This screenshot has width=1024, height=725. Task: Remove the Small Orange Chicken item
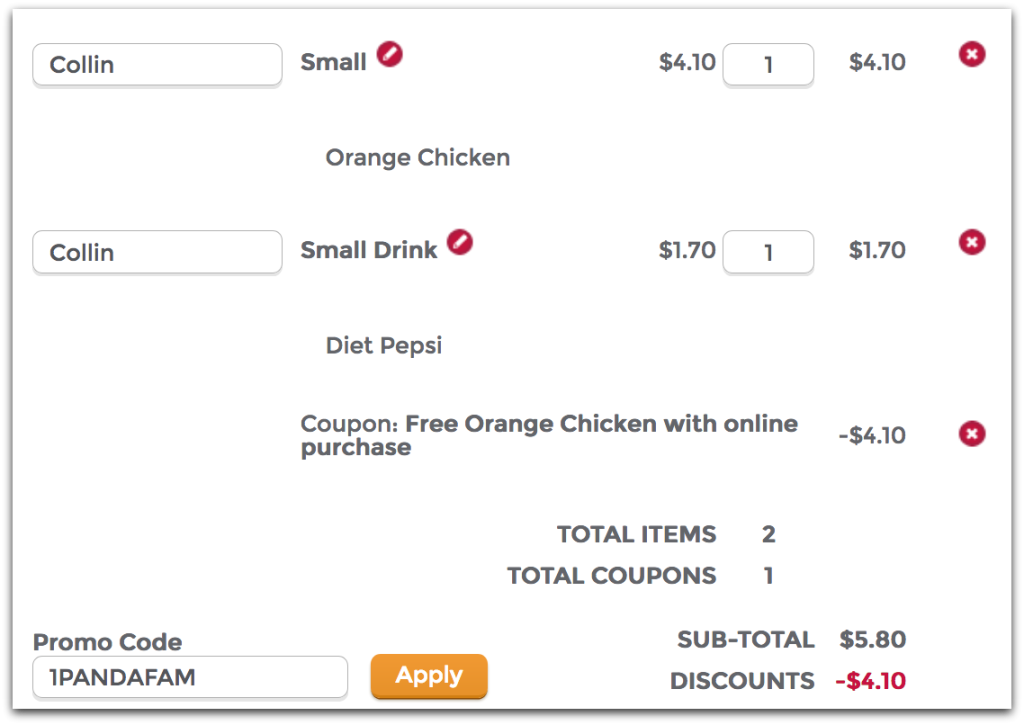tap(971, 55)
